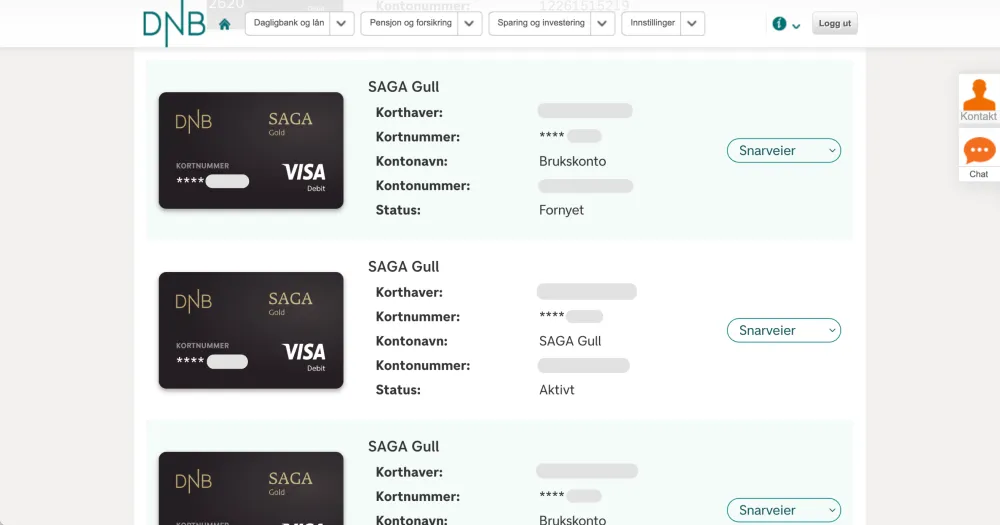Expand the Pensjon og forsikring chevron
This screenshot has width=1000, height=525.
coord(470,24)
